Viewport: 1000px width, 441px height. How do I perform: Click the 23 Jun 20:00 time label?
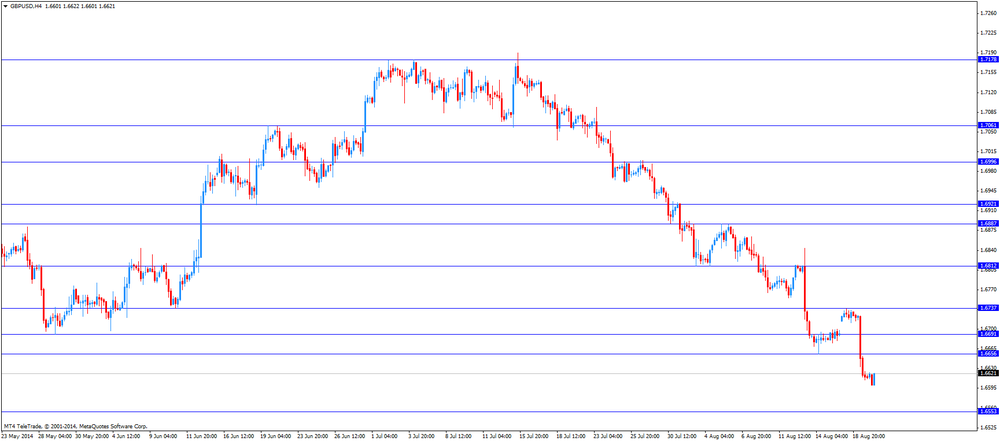click(x=314, y=437)
